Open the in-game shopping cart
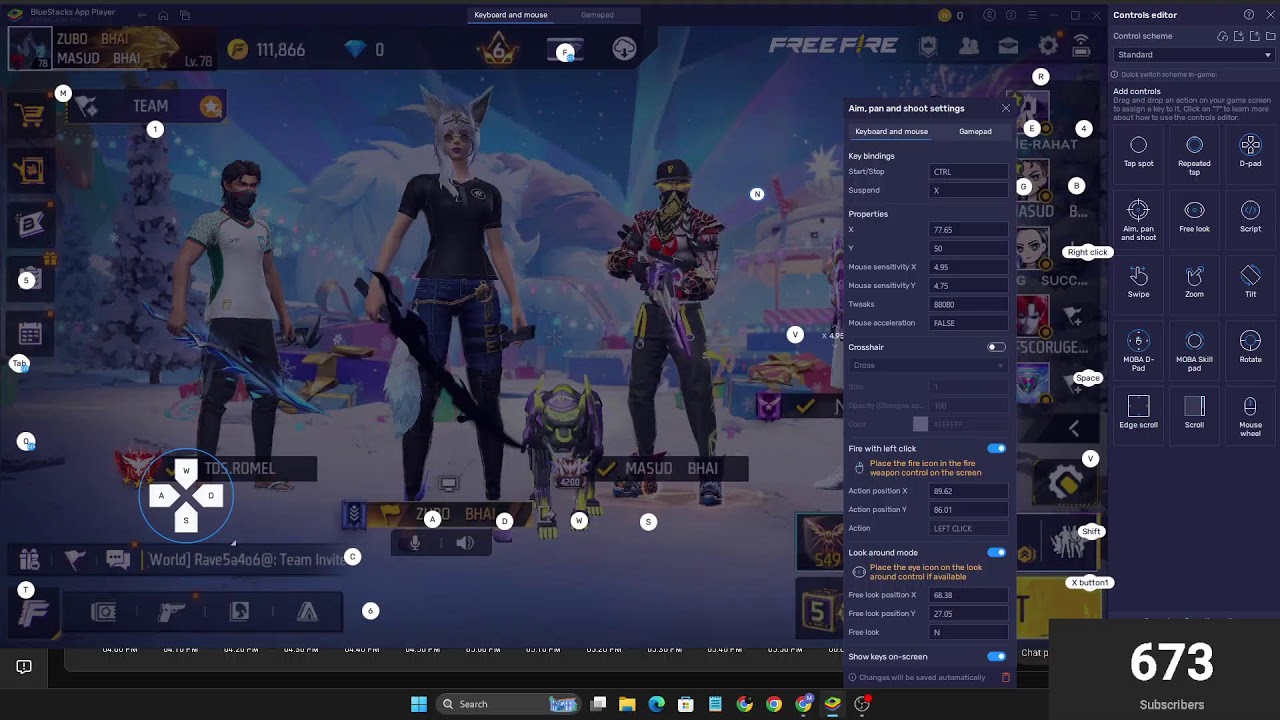This screenshot has width=1280, height=720. click(29, 115)
